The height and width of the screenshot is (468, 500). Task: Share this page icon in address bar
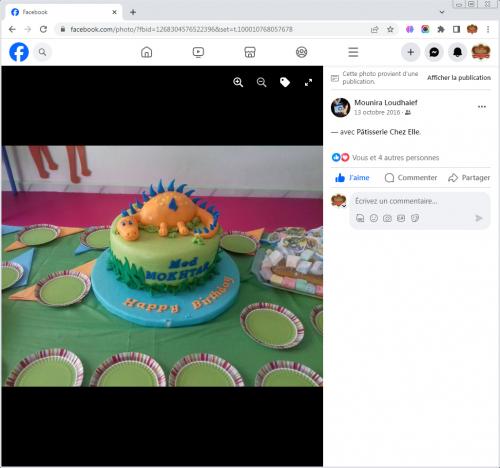tap(374, 29)
